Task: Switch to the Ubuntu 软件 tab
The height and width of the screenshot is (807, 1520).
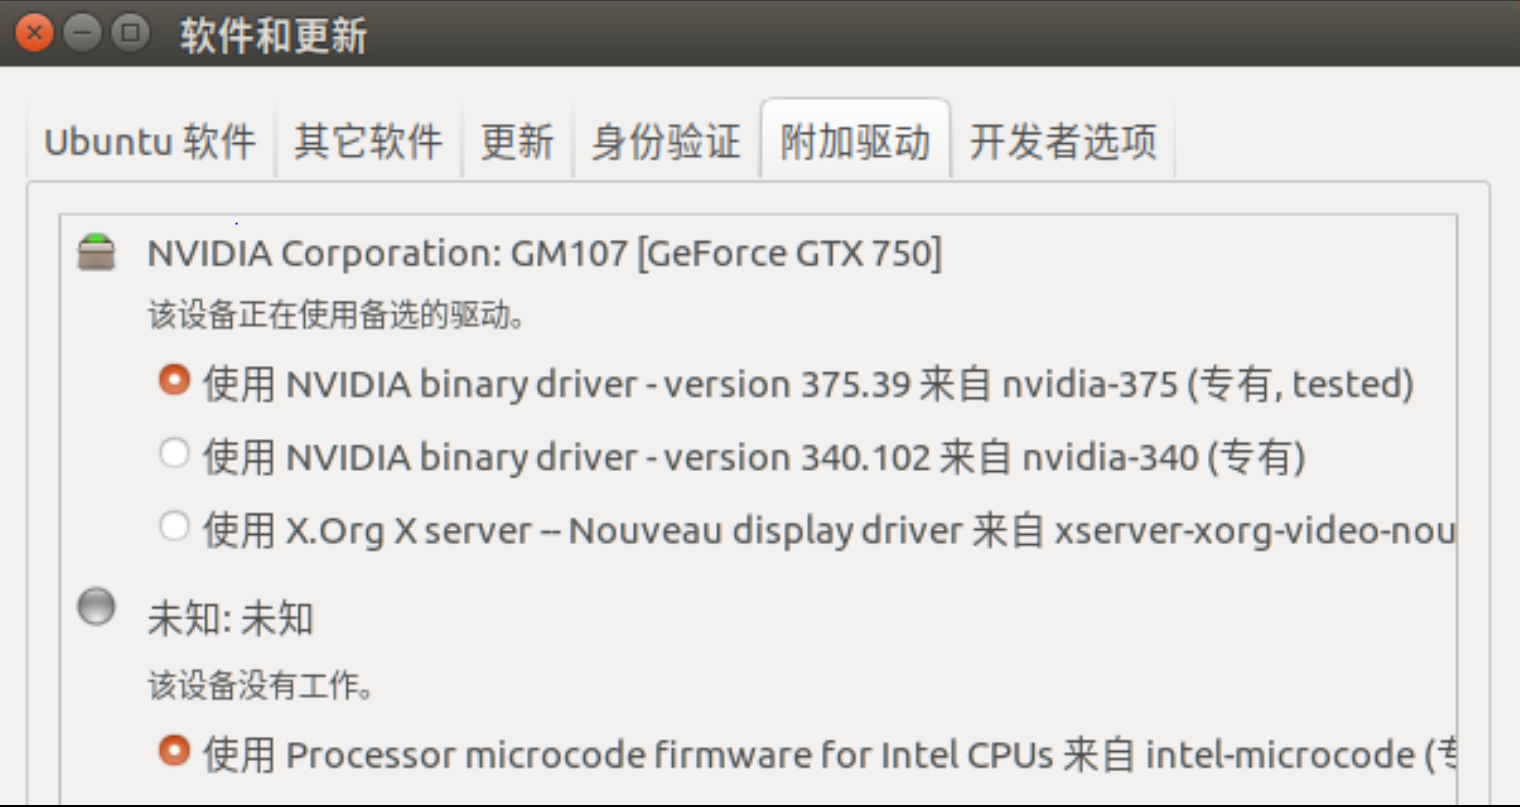Action: [150, 141]
